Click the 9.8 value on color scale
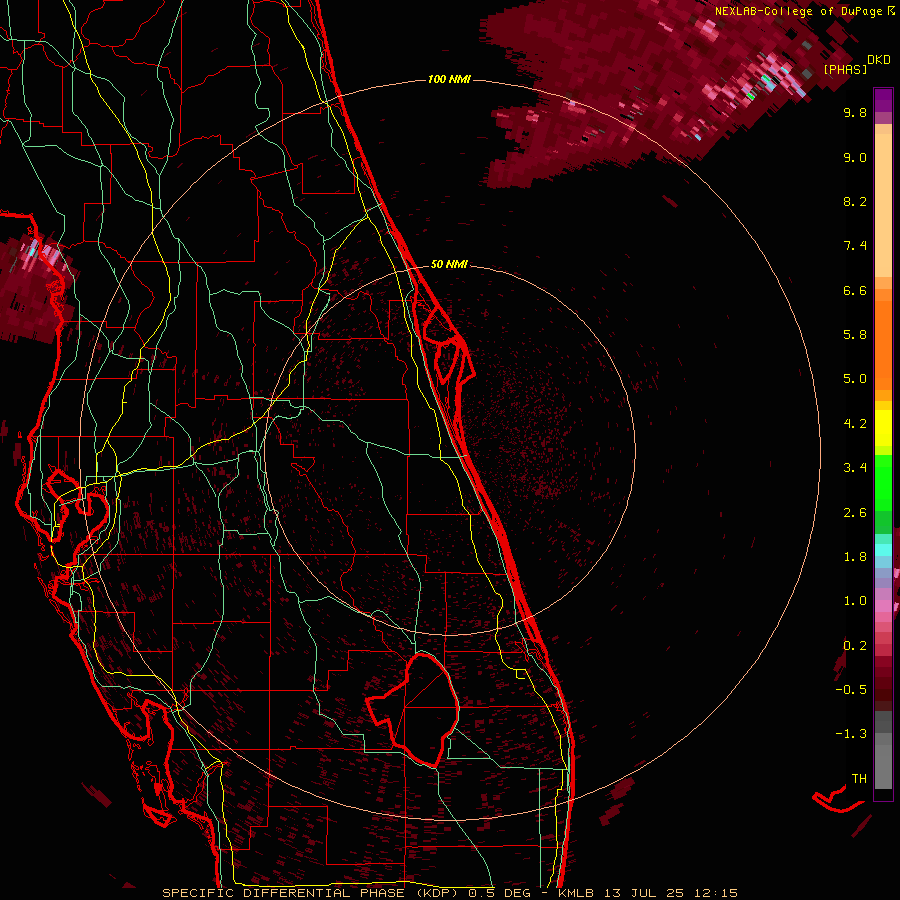 tap(855, 112)
